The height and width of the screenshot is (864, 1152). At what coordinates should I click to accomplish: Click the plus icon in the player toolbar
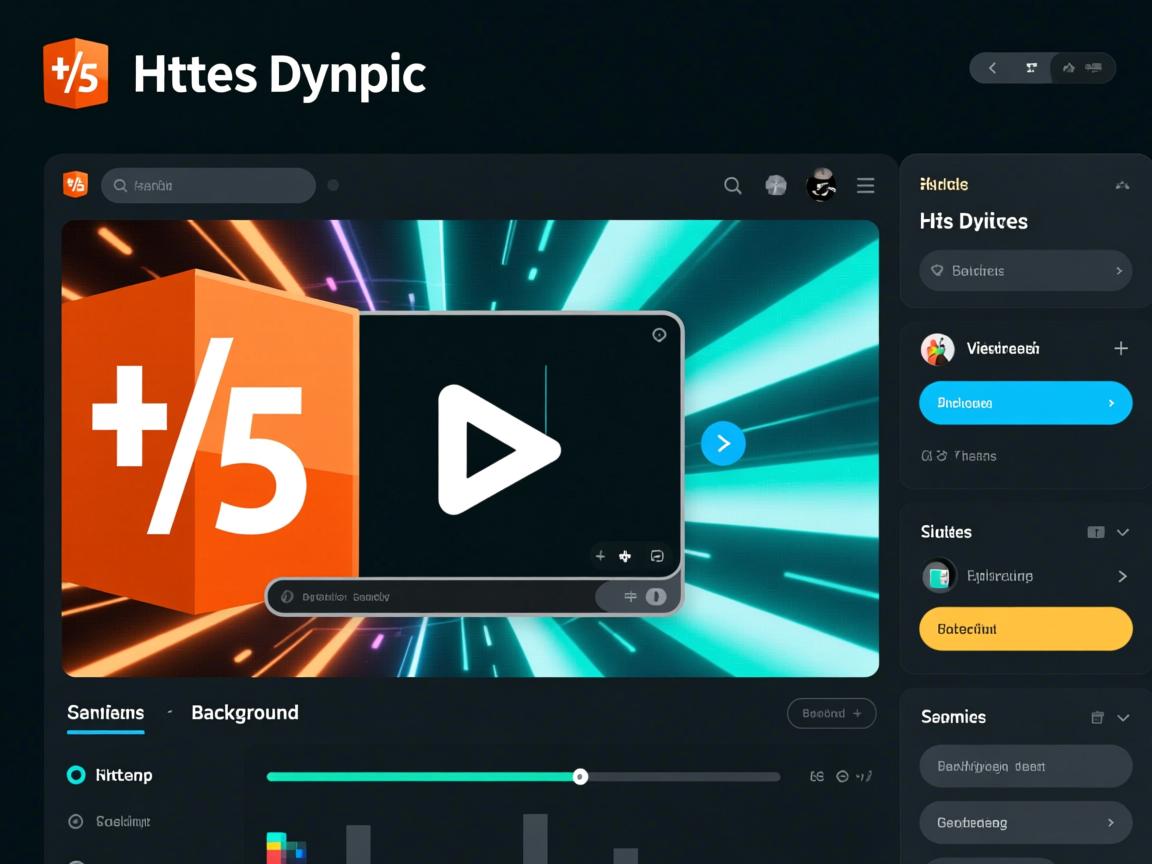600,556
